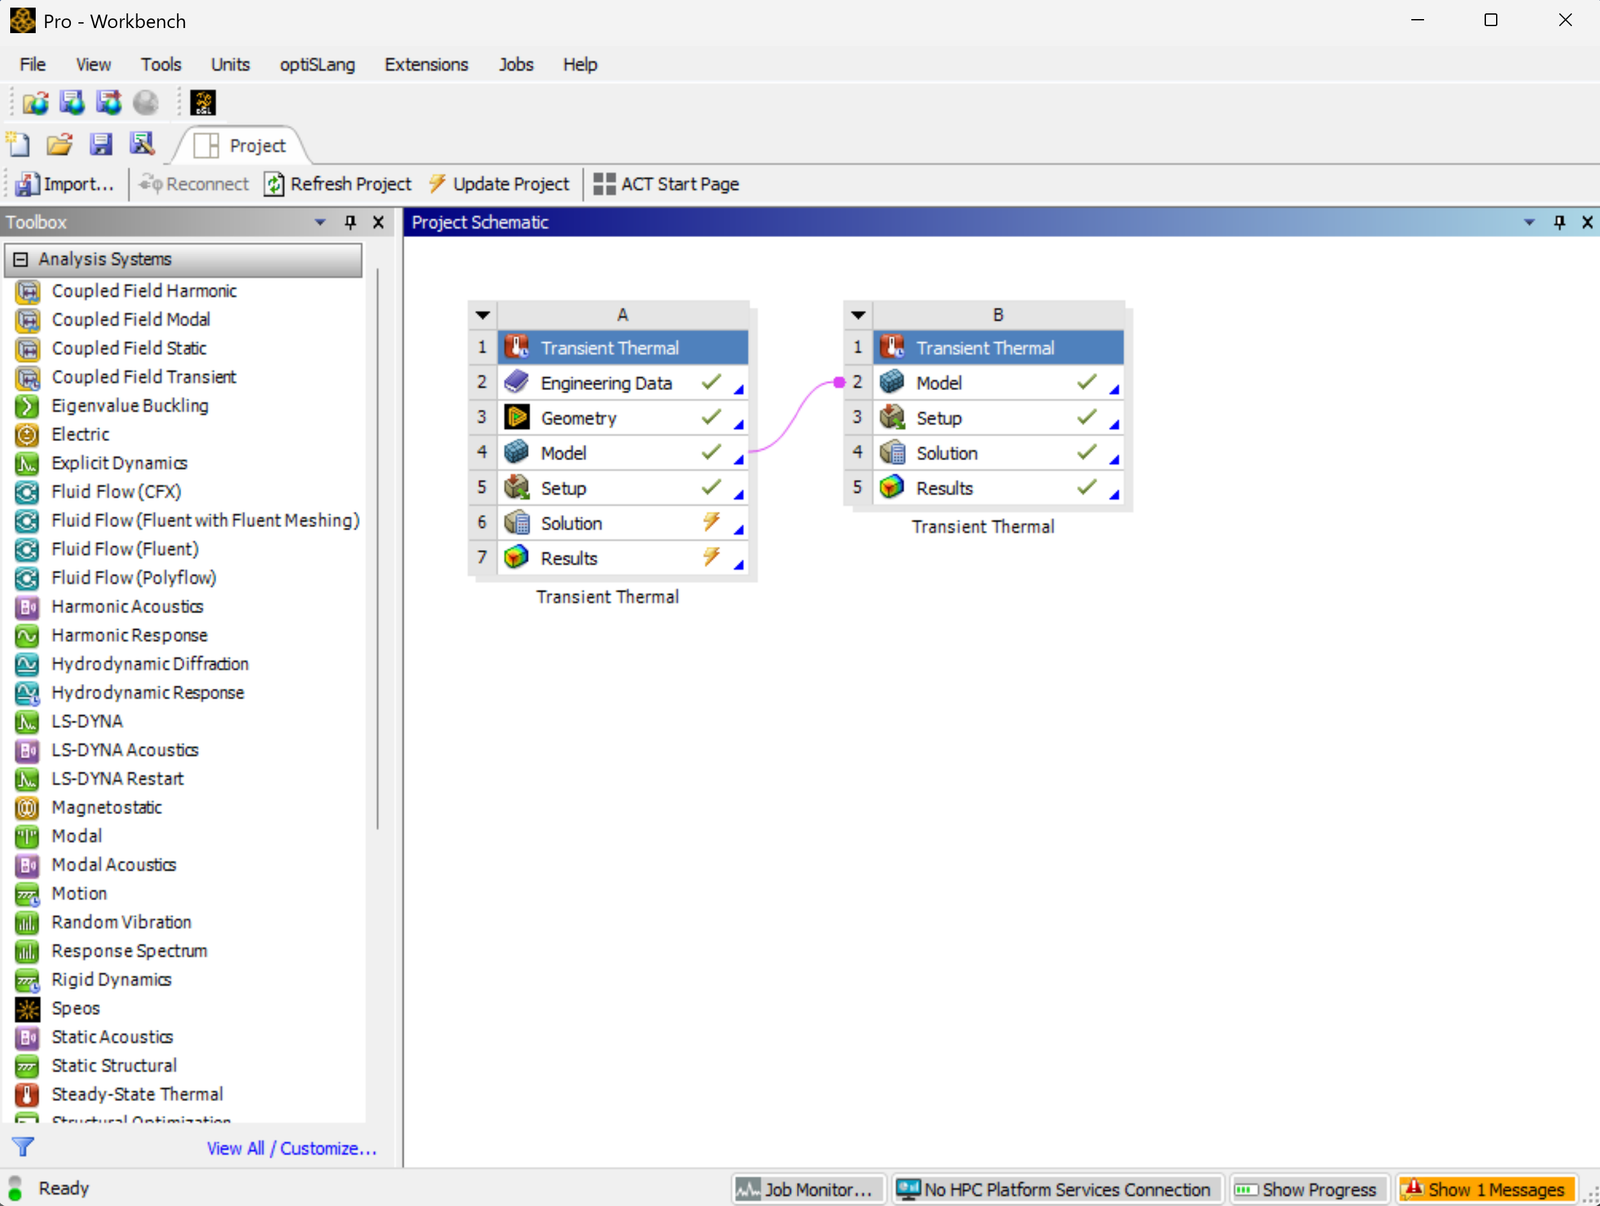Click the Toolbox filter funnel icon
The image size is (1600, 1206).
point(23,1147)
